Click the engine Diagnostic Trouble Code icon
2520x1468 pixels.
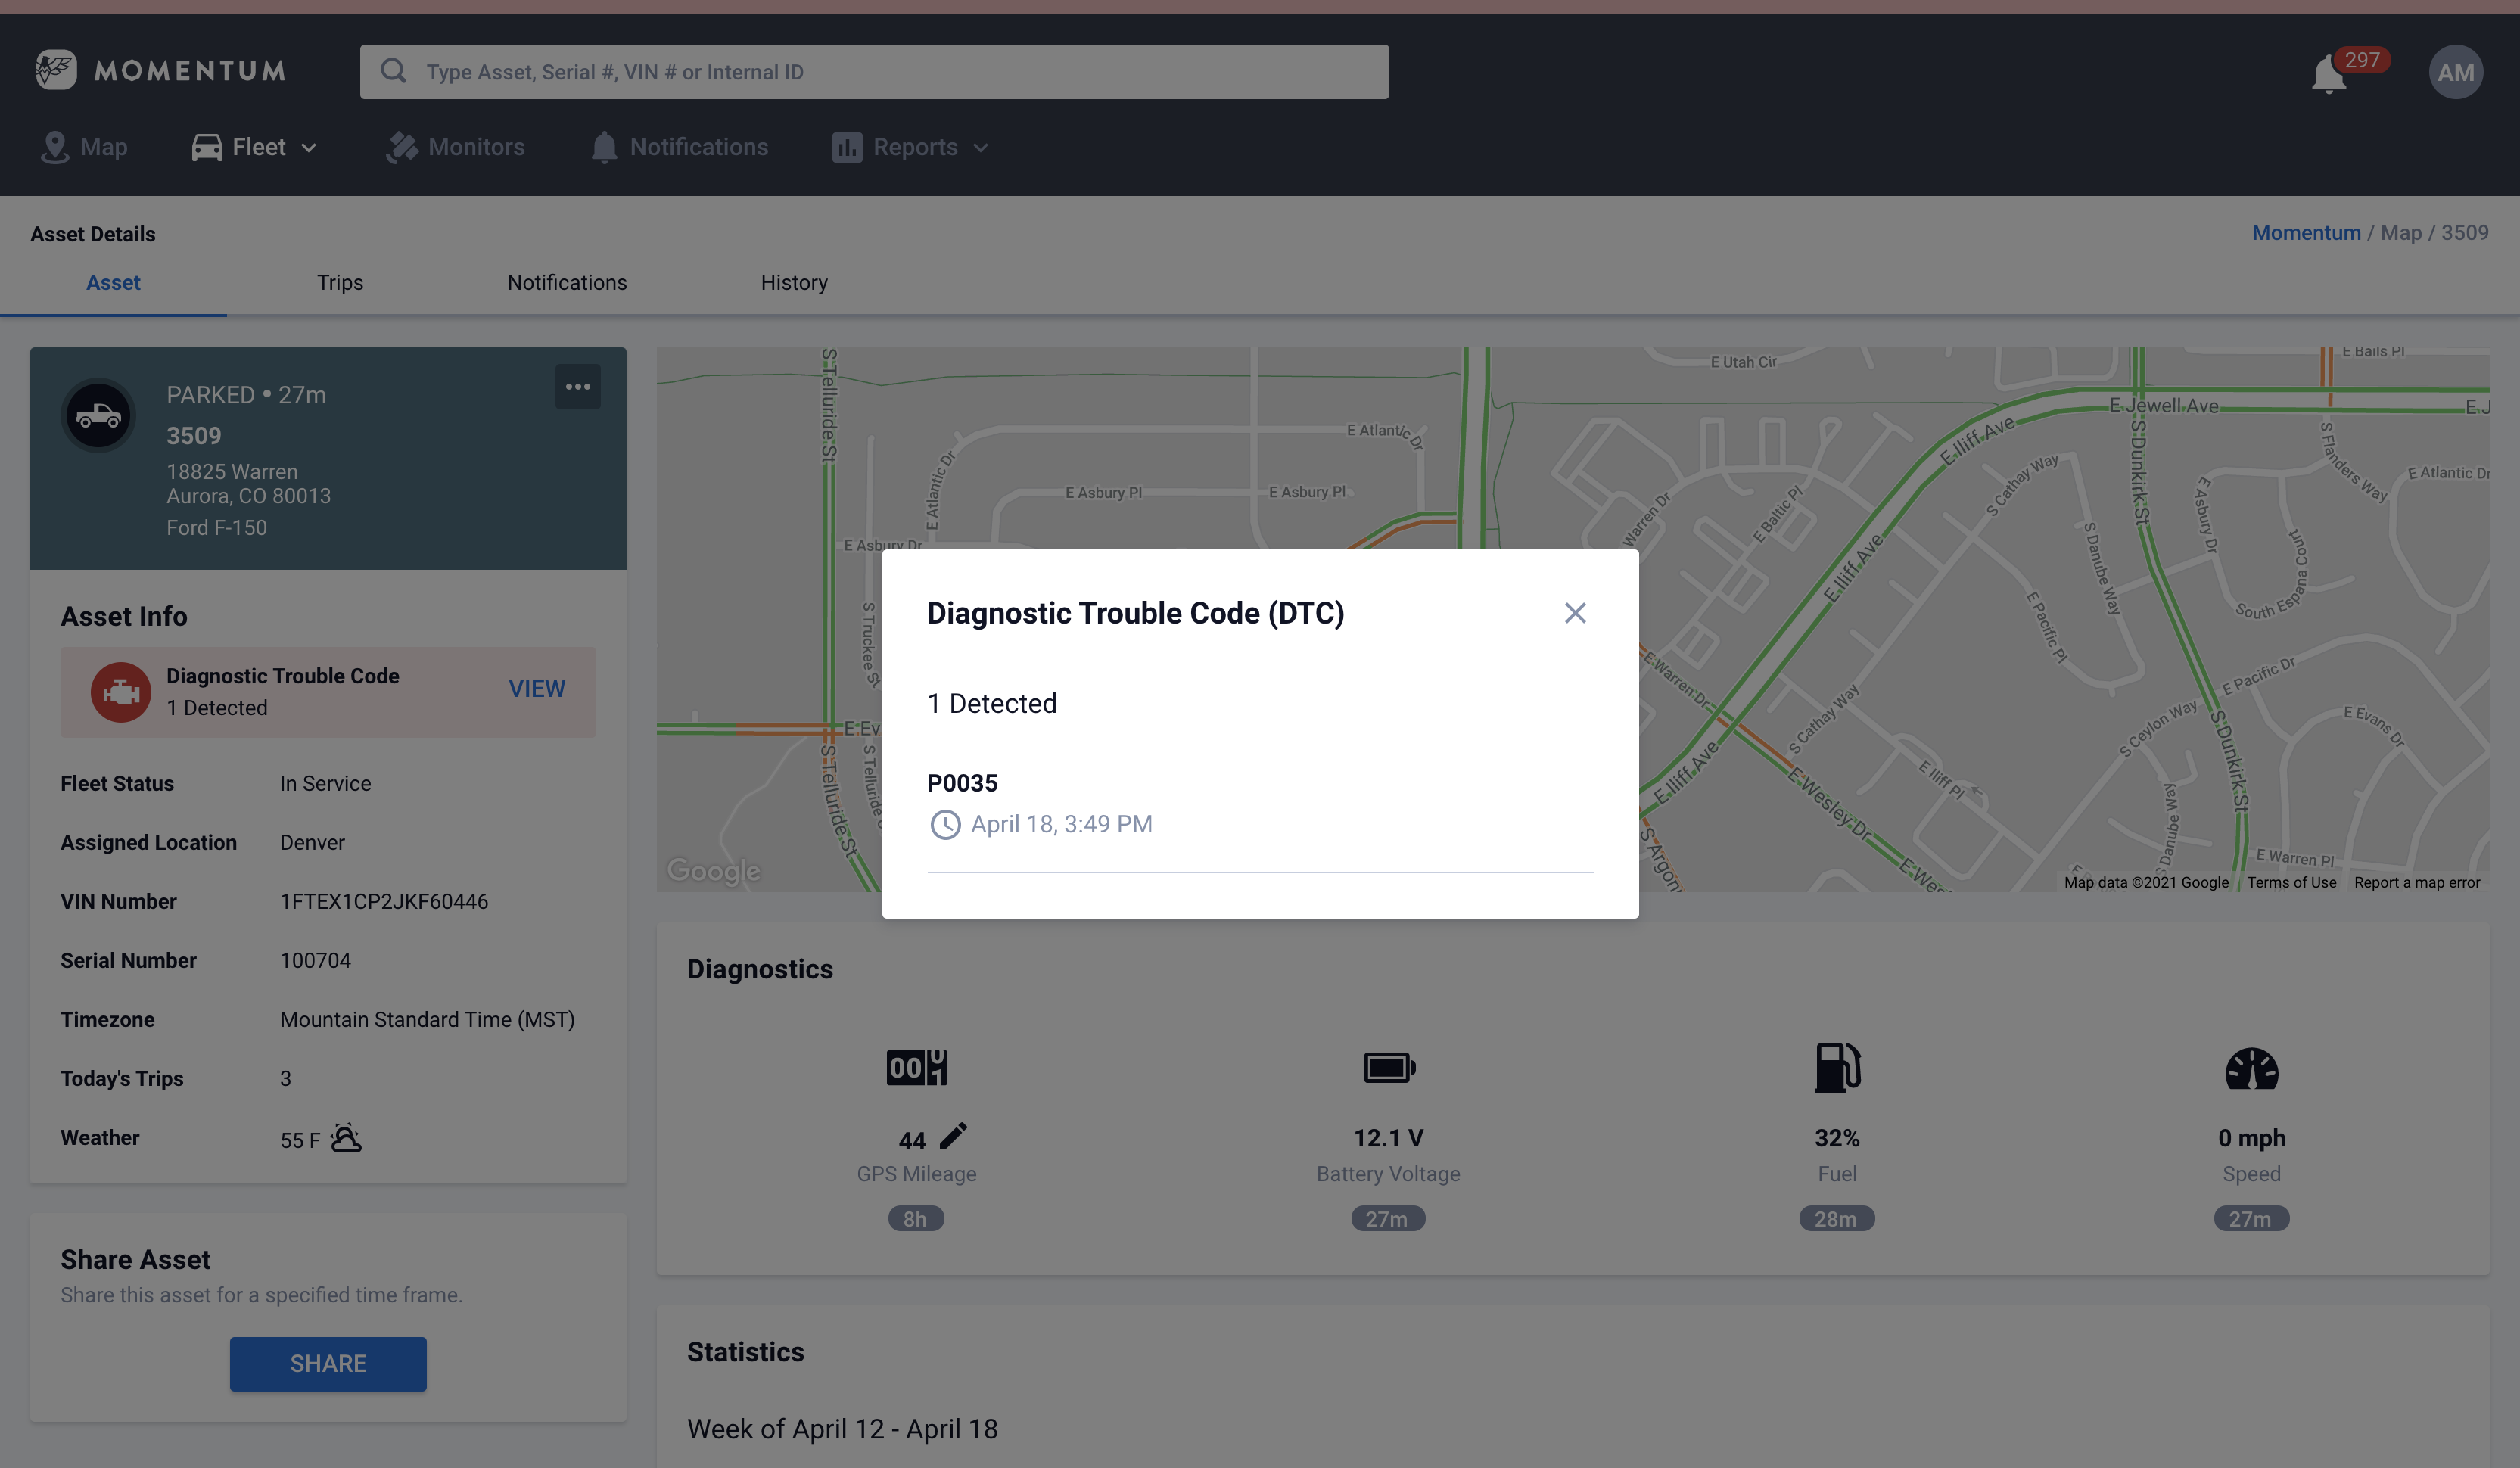[x=121, y=691]
